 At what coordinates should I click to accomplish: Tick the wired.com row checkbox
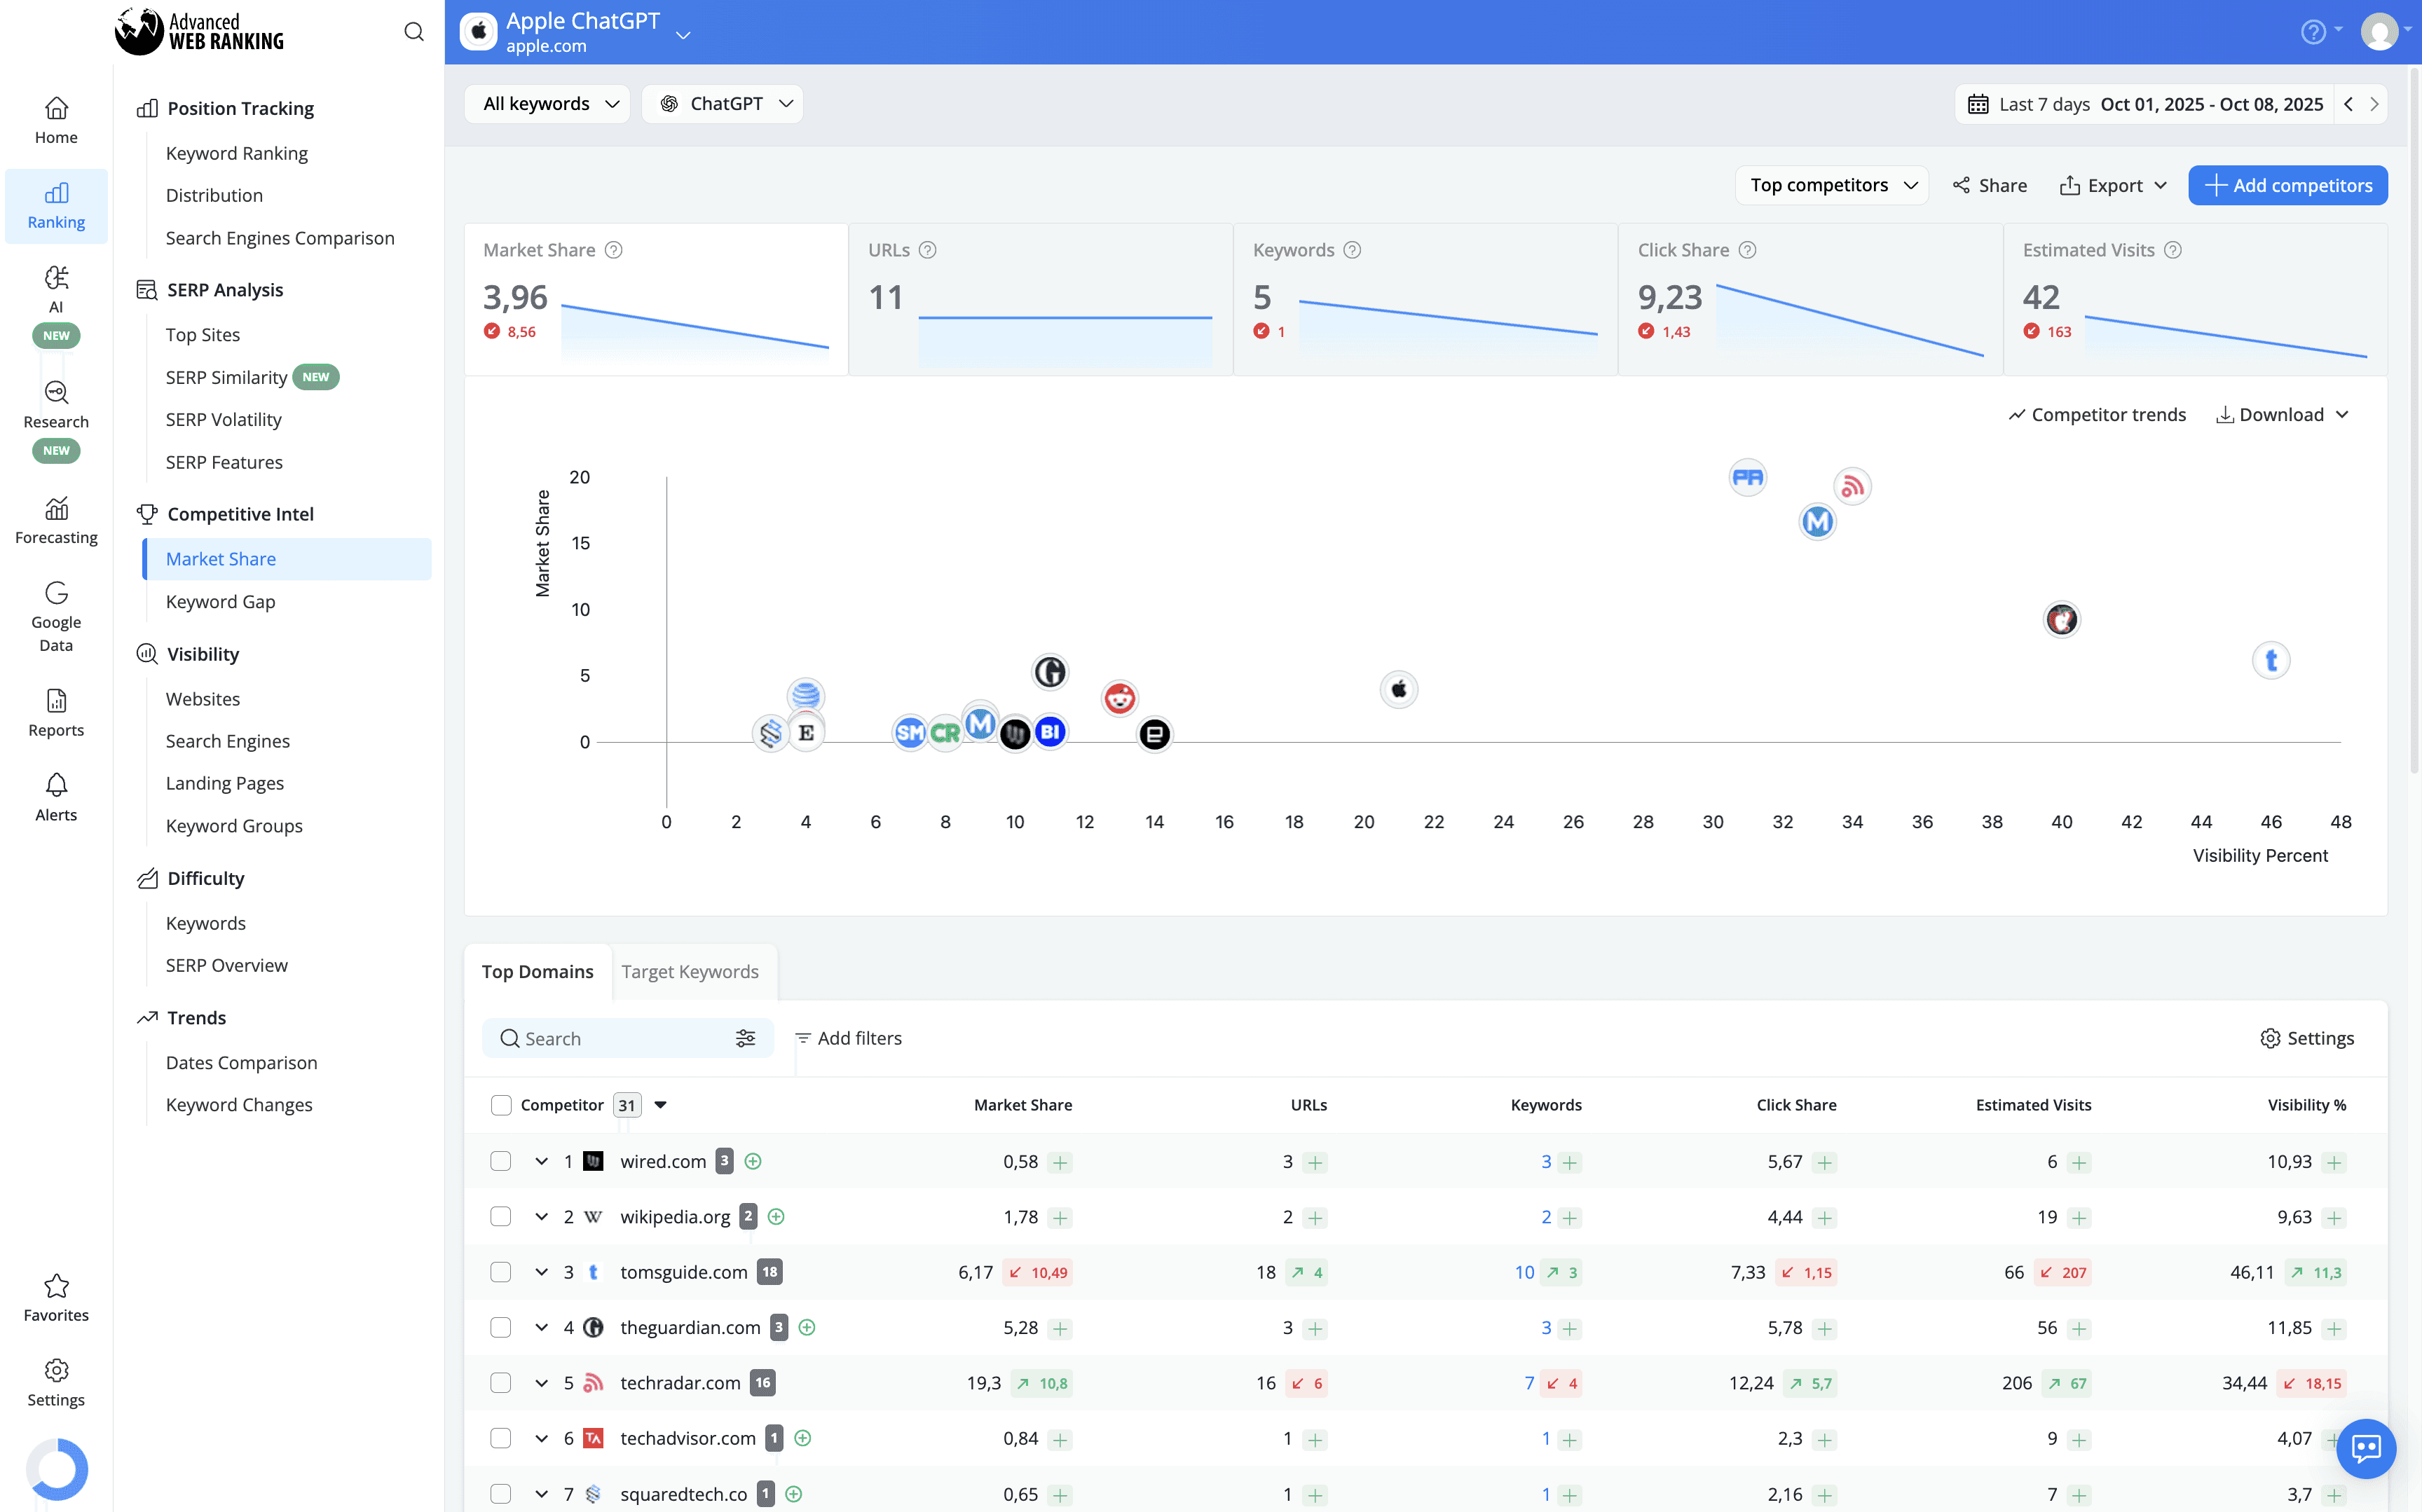[501, 1161]
